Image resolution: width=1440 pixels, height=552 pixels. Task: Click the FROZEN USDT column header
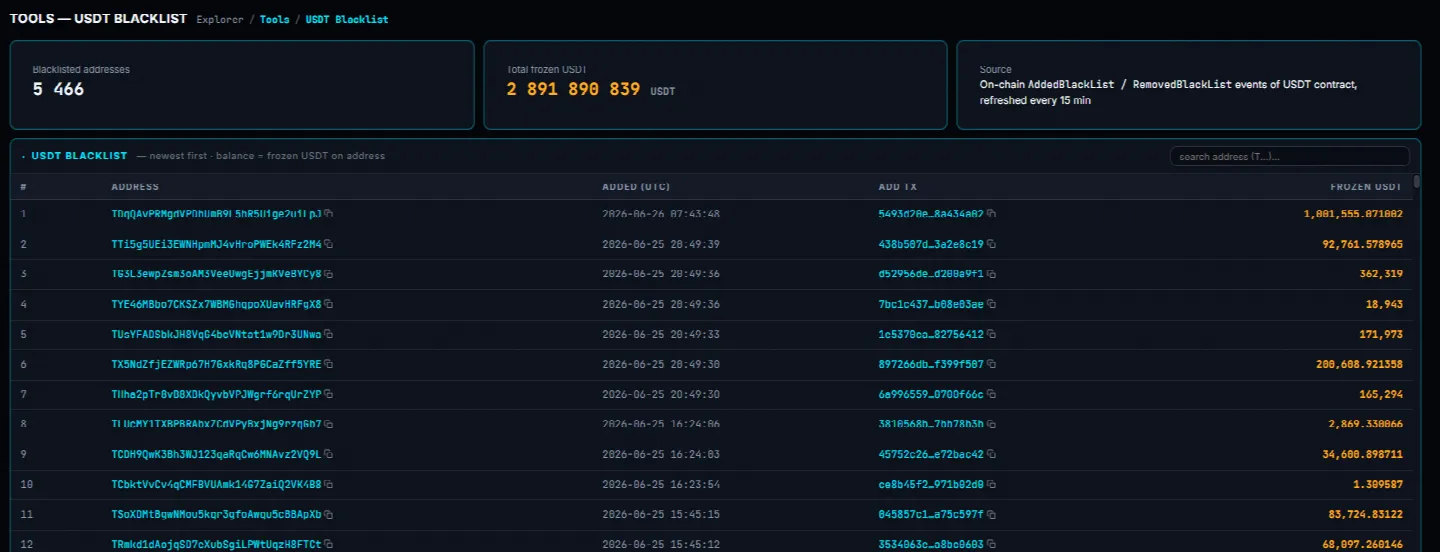click(x=1366, y=187)
